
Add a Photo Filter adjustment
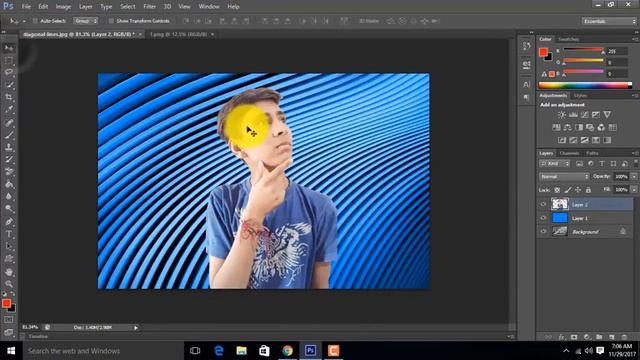click(590, 127)
